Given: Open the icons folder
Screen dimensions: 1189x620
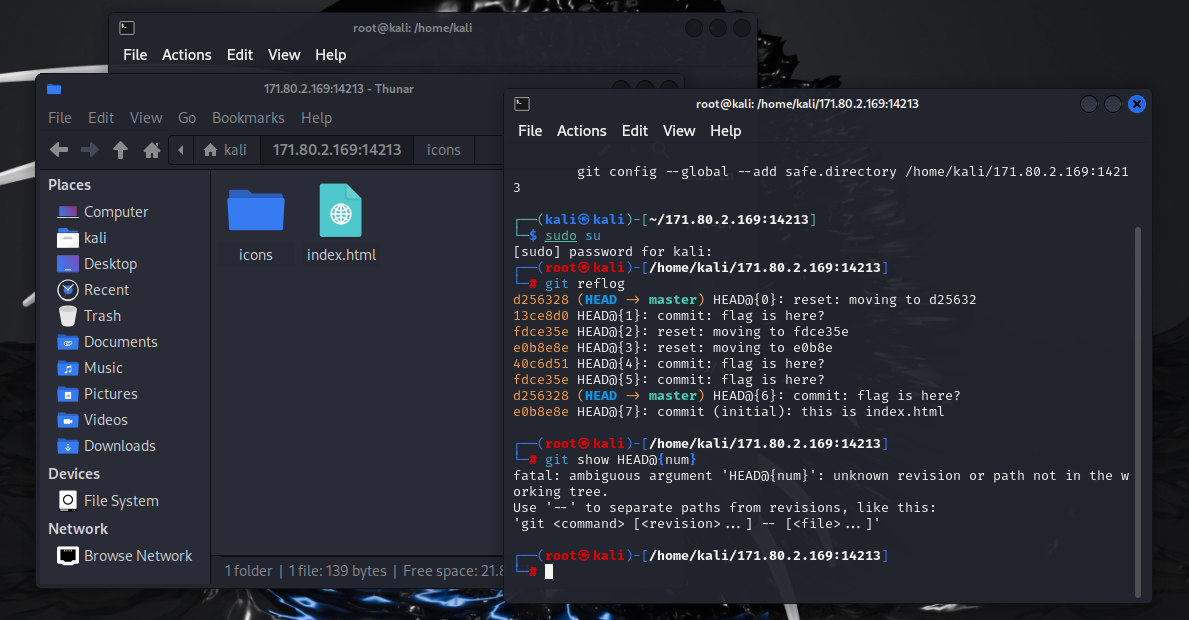Looking at the screenshot, I should 255,210.
